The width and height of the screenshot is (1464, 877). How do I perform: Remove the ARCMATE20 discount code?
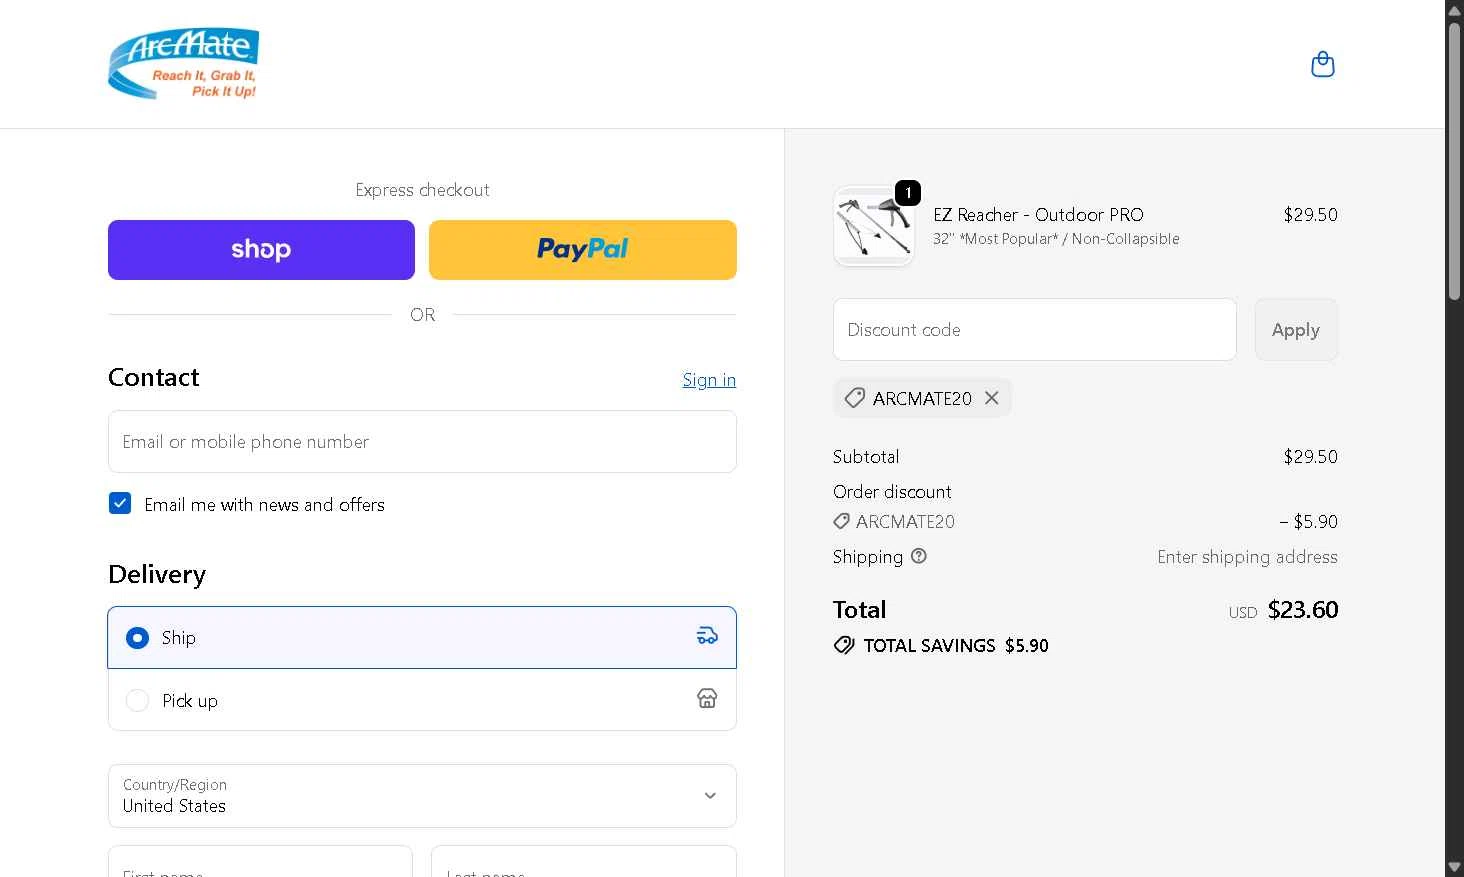[991, 398]
